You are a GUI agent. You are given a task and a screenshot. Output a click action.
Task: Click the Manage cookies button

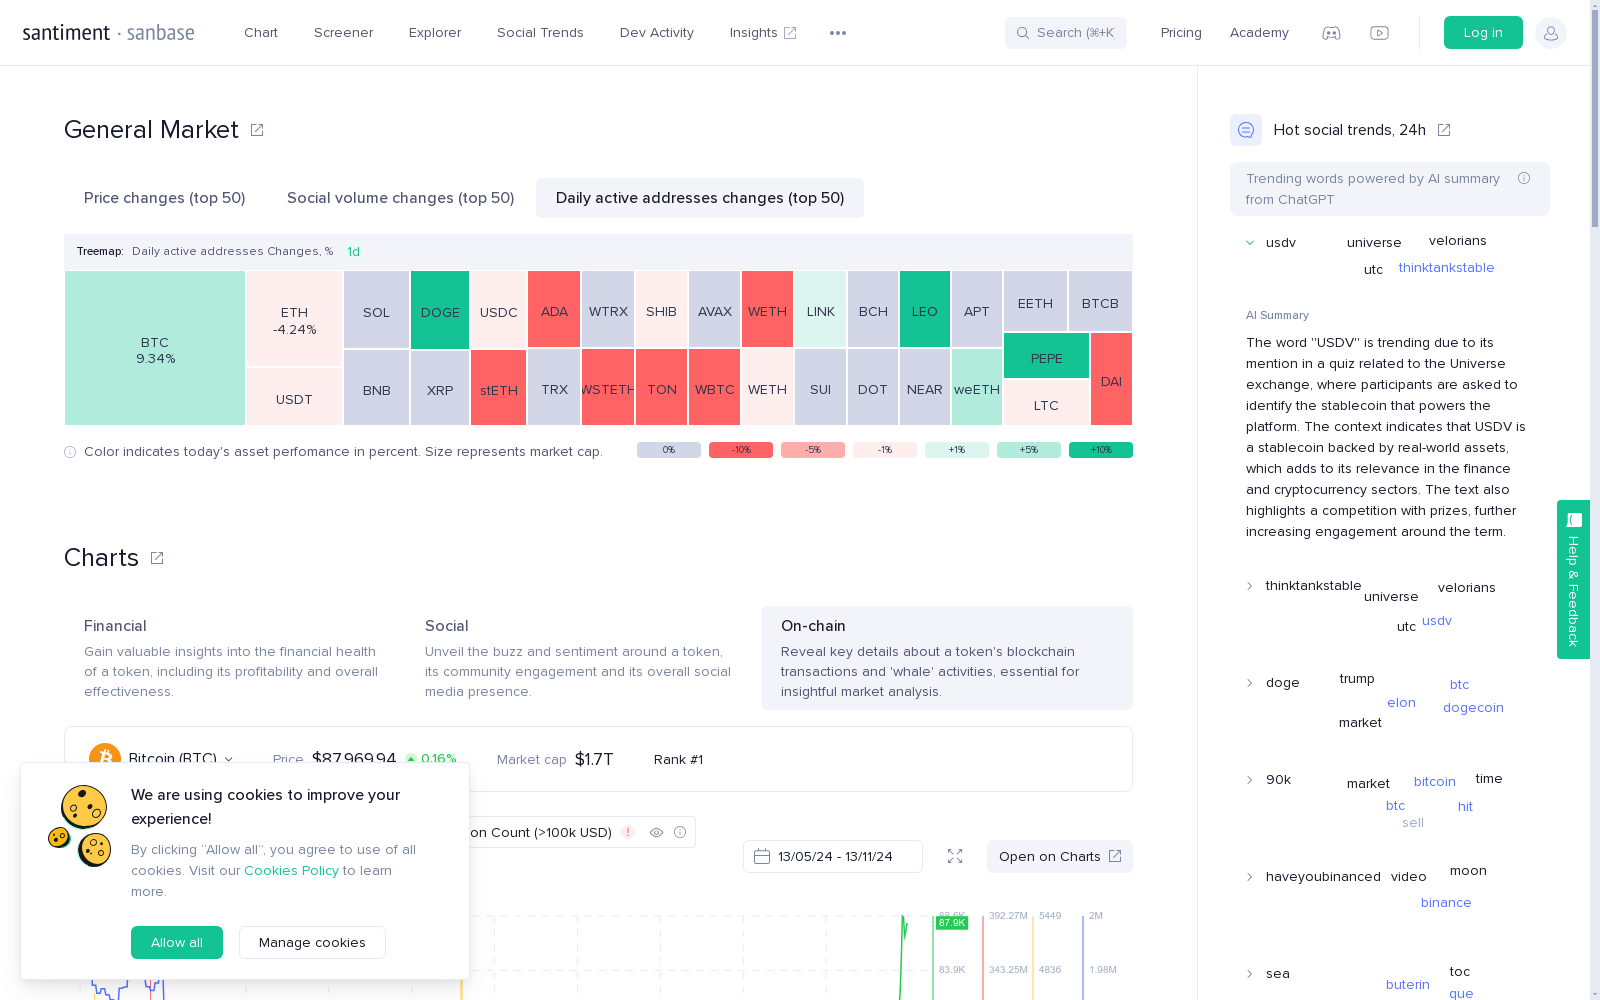point(312,943)
